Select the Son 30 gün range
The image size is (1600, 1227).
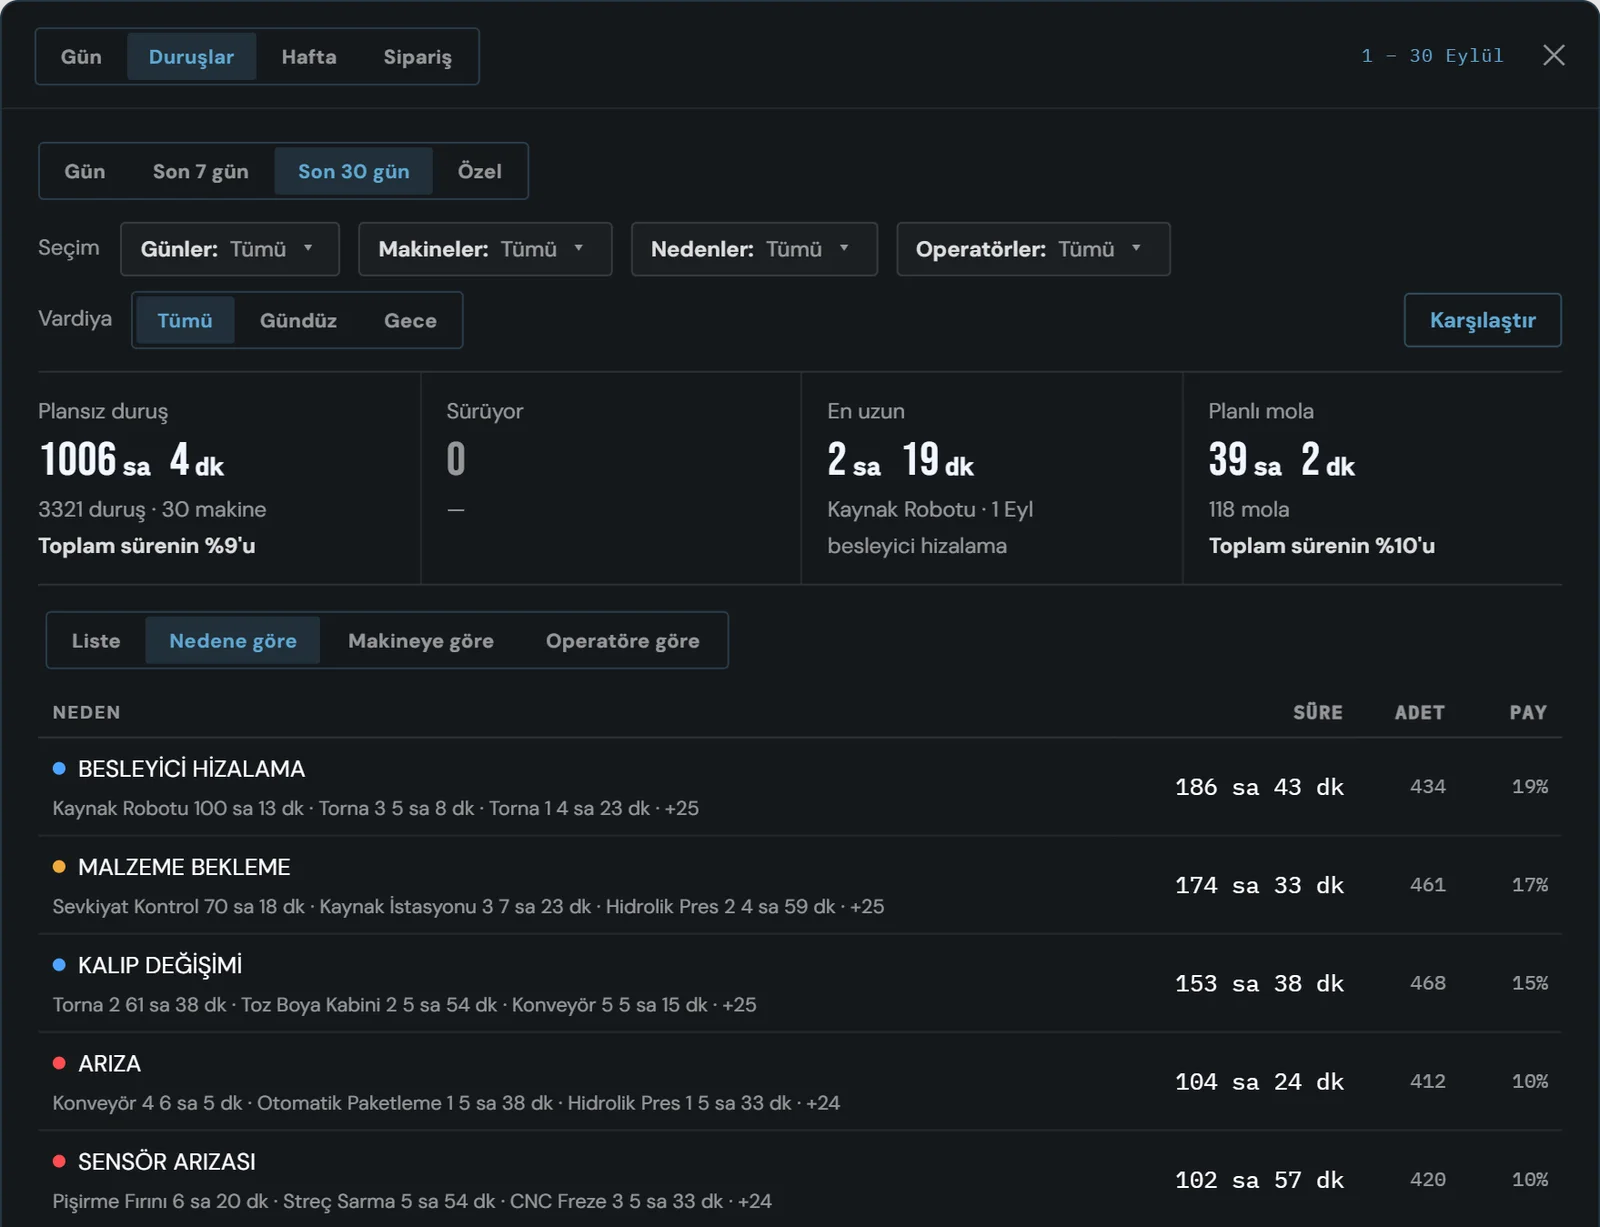(354, 171)
